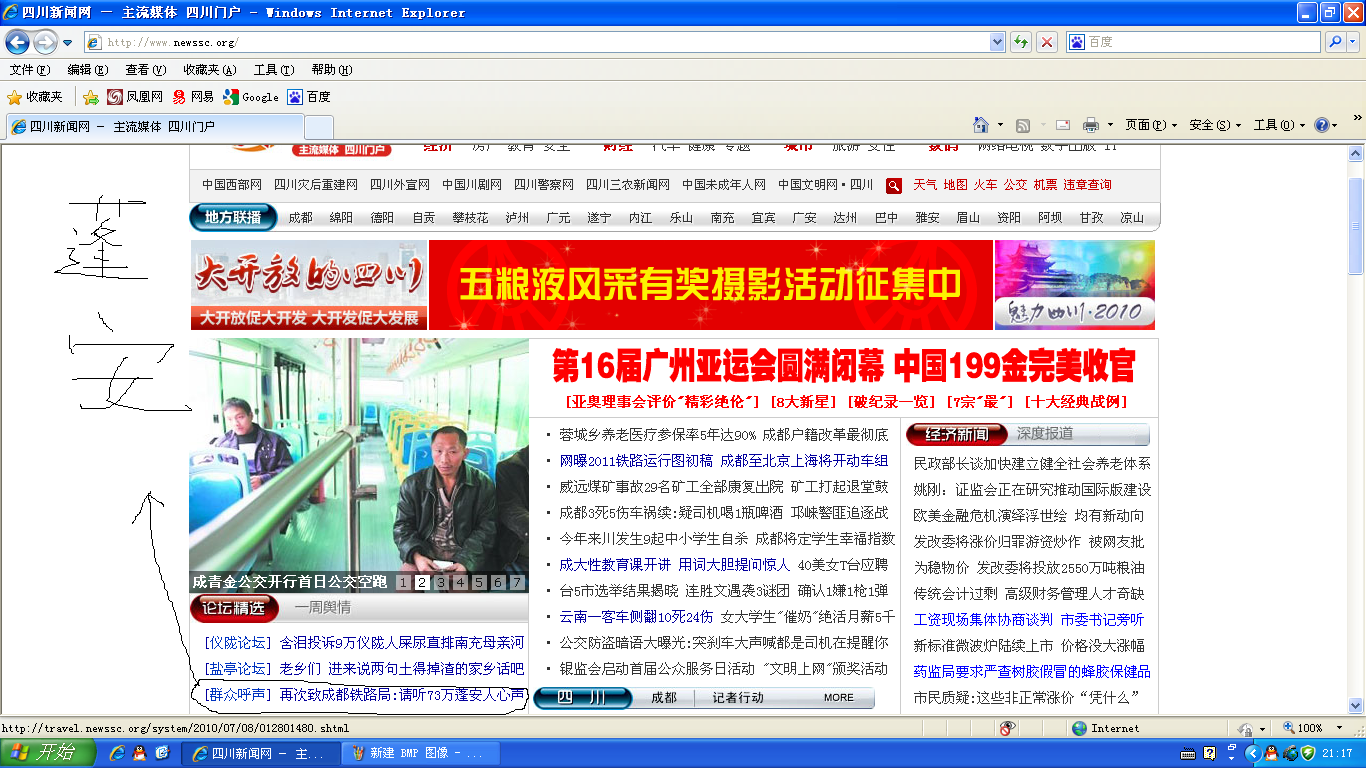Open the Google favorites link
The height and width of the screenshot is (768, 1366).
(251, 97)
